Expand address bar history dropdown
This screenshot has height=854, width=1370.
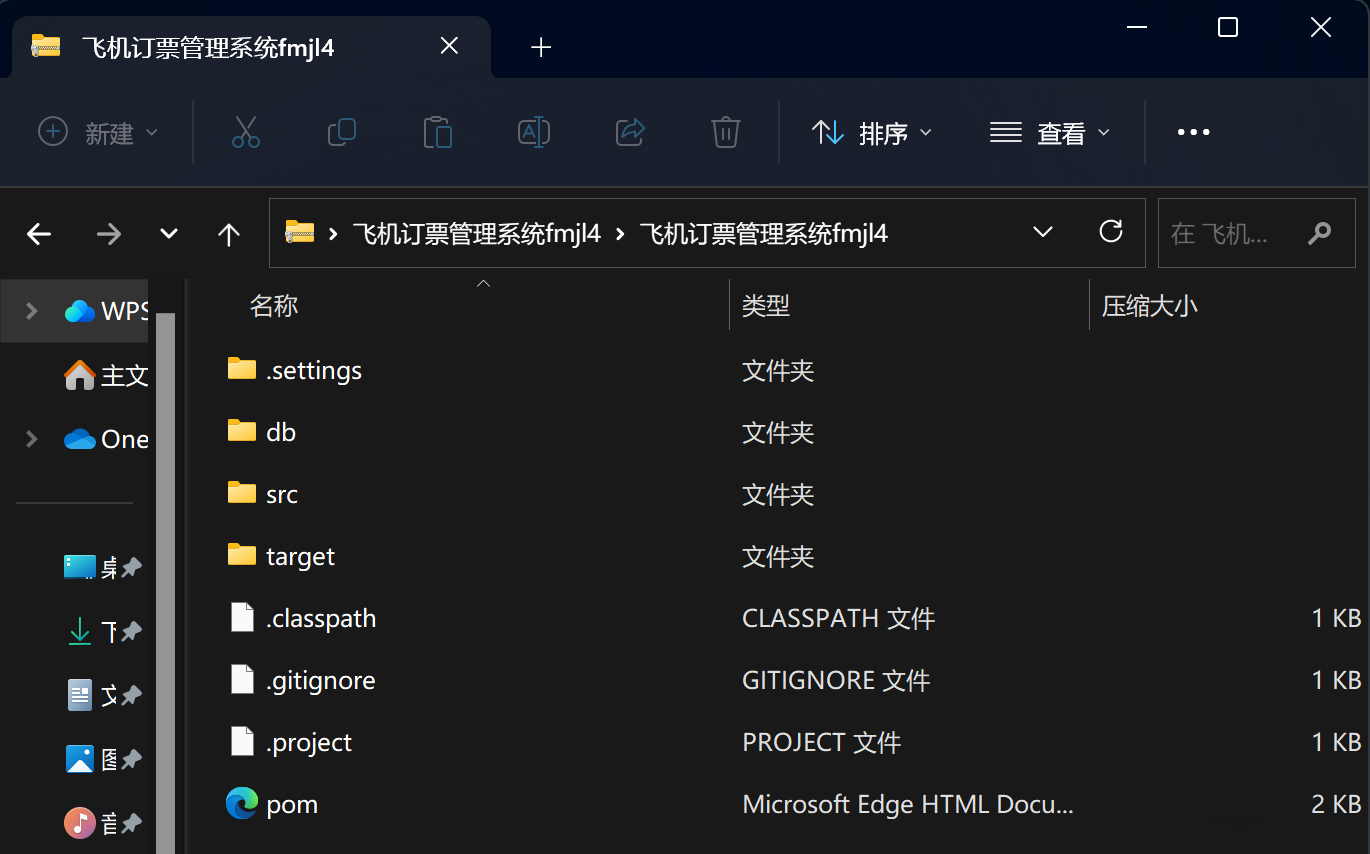click(1043, 232)
